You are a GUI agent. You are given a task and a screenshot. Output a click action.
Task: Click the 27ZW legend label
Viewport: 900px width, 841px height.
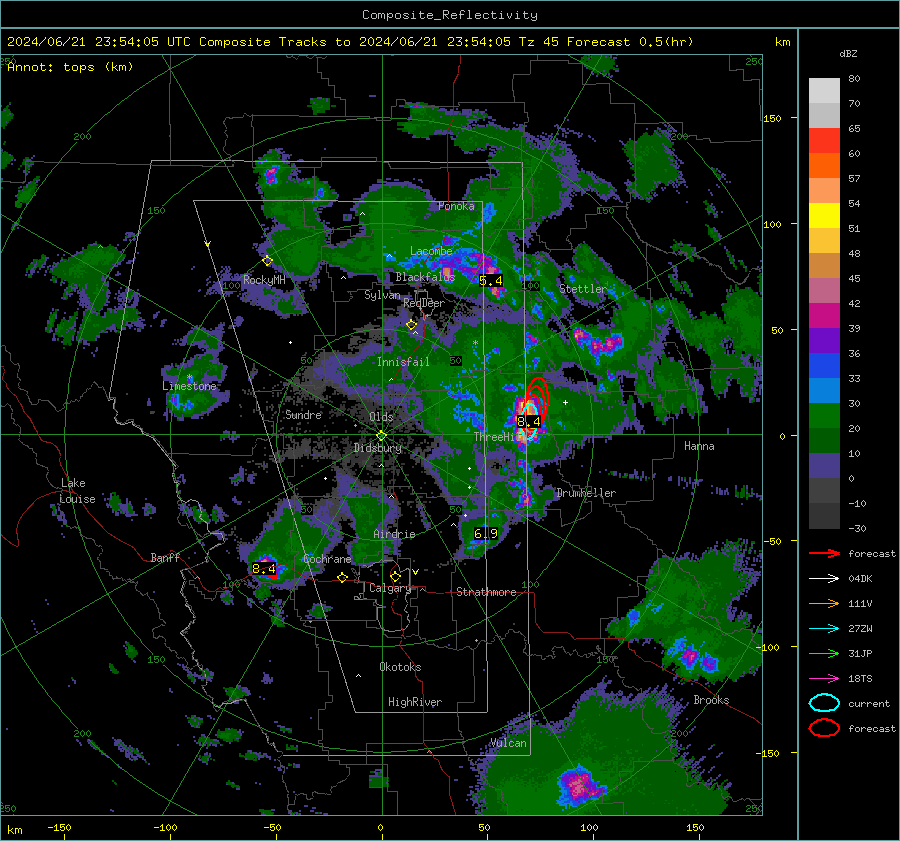(x=860, y=629)
